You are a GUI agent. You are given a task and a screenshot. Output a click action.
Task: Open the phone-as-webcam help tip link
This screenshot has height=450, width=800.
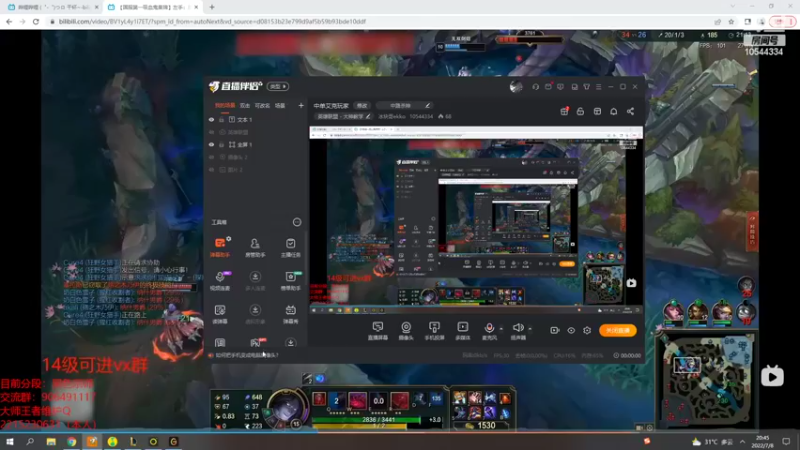(x=246, y=355)
